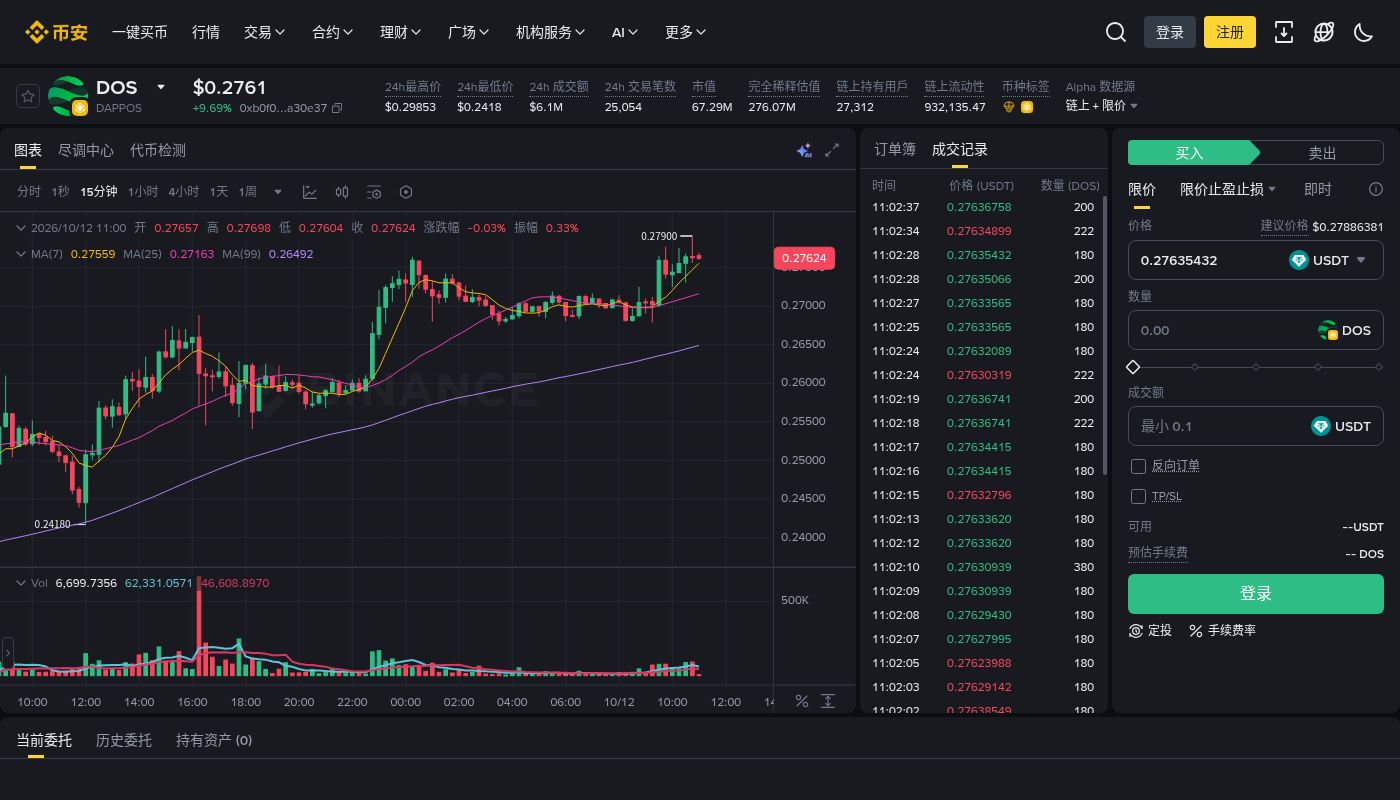The width and height of the screenshot is (1400, 800).
Task: Focus the 成交额 最小 0.1 input field
Action: (1256, 426)
